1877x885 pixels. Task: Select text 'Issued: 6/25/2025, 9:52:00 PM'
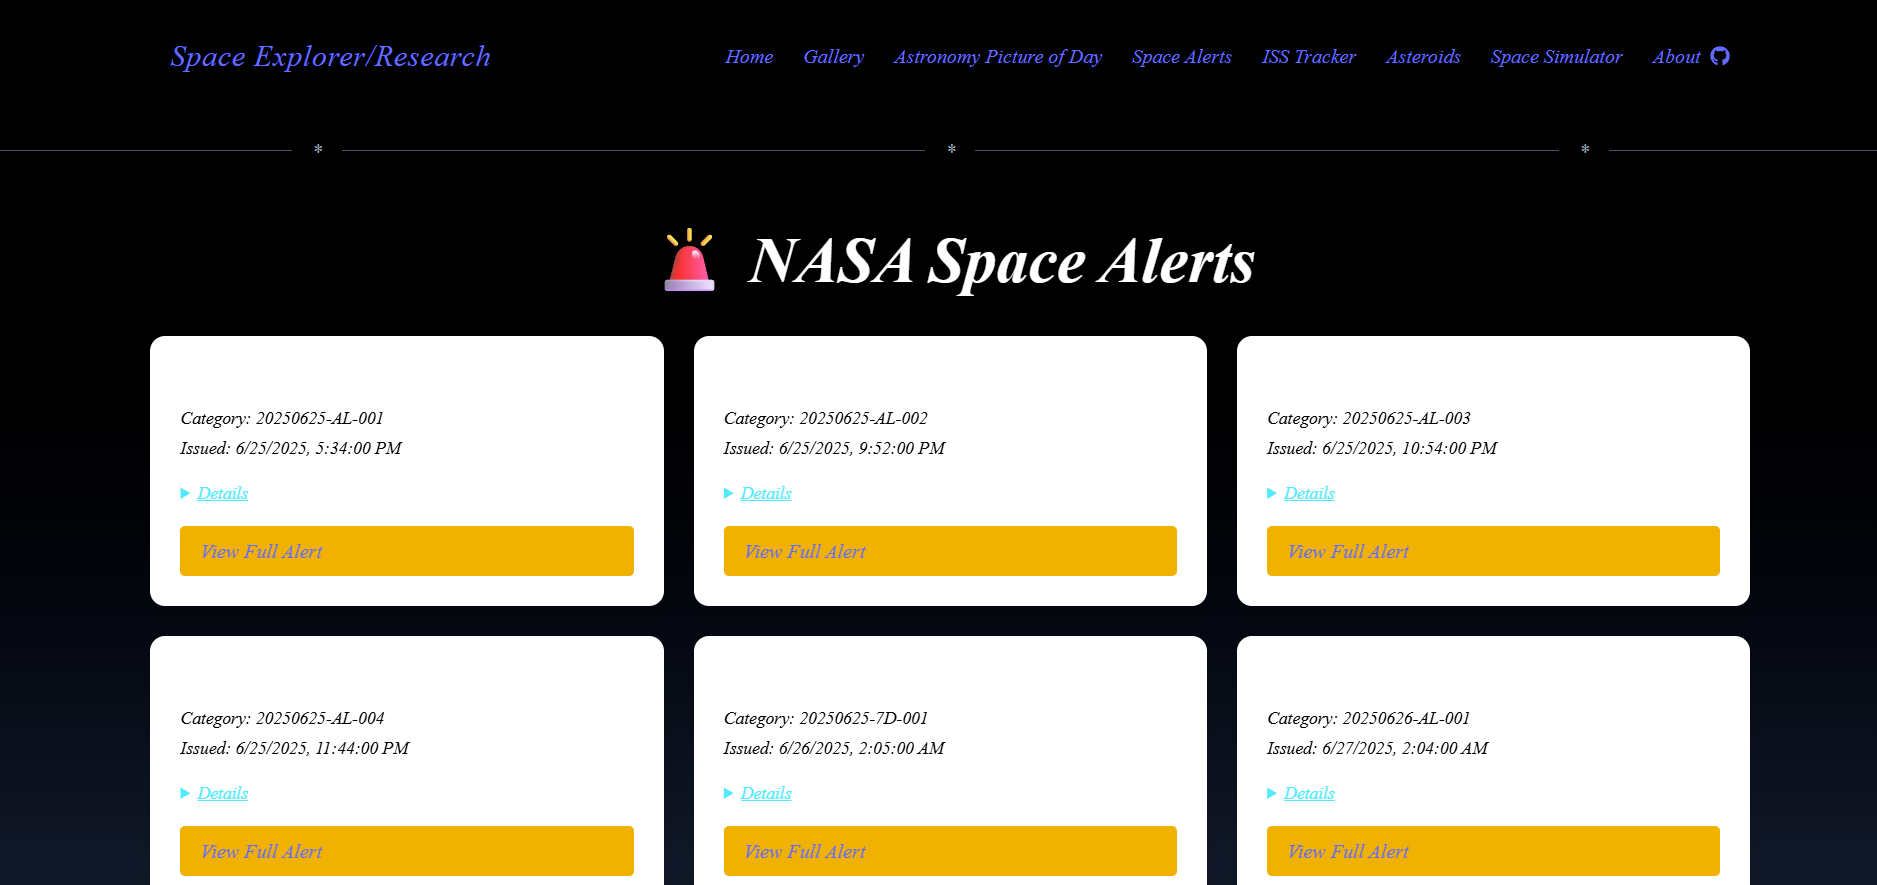834,448
